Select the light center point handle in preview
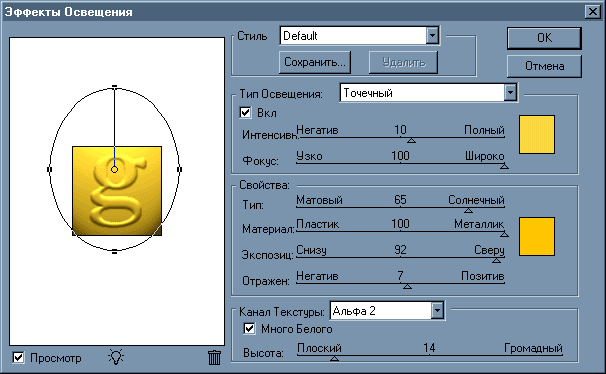The width and height of the screenshot is (606, 374). [x=114, y=169]
